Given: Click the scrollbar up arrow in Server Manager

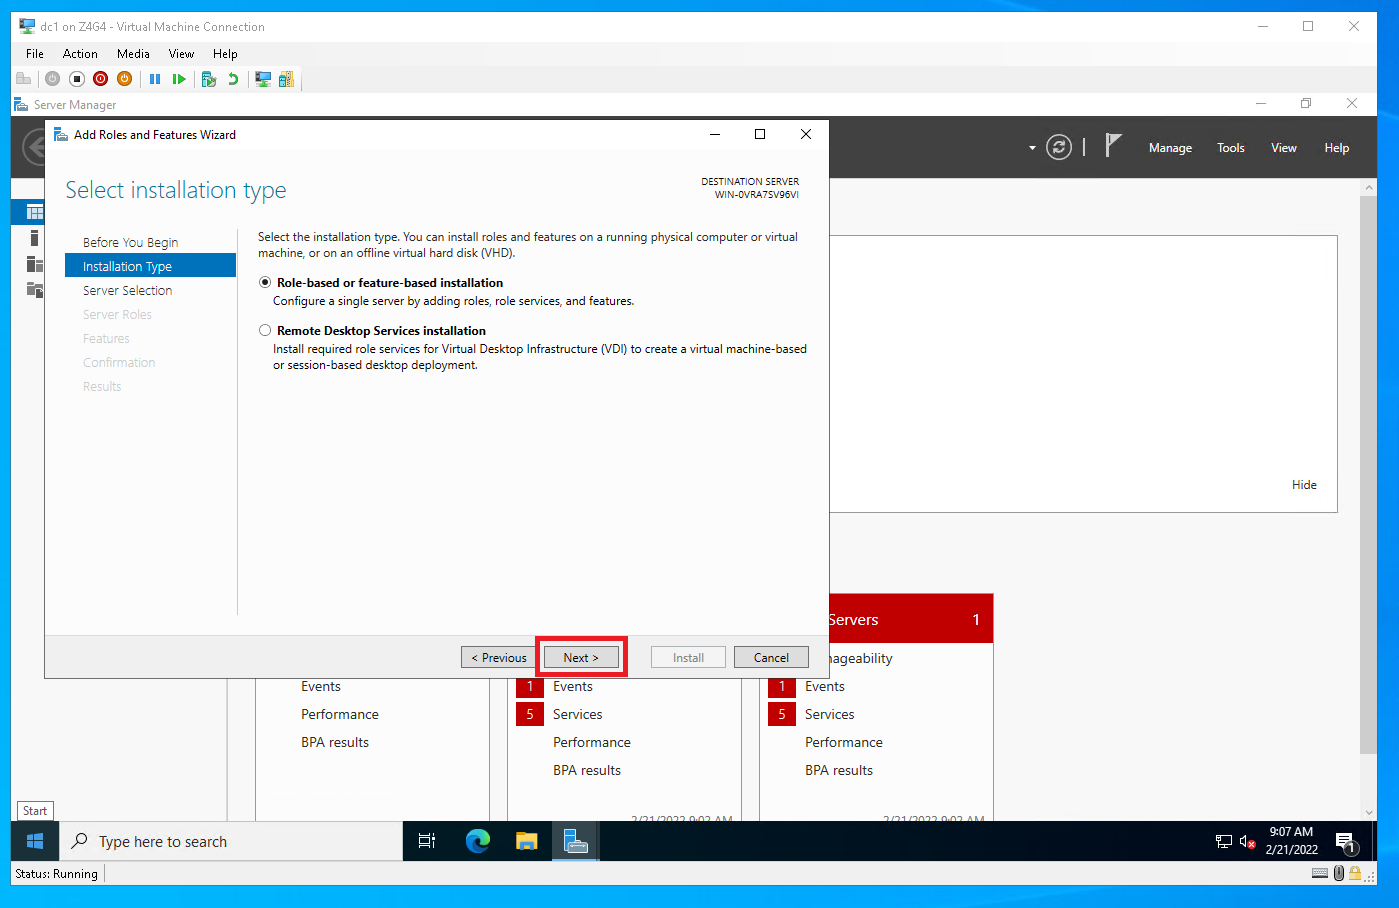Looking at the screenshot, I should (1368, 188).
